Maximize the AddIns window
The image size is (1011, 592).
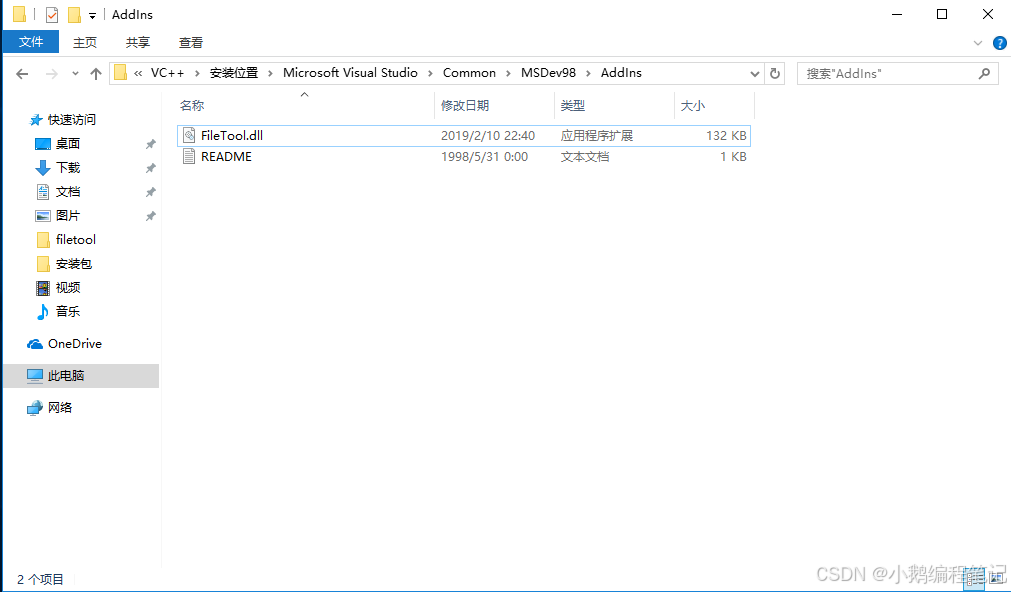click(942, 14)
